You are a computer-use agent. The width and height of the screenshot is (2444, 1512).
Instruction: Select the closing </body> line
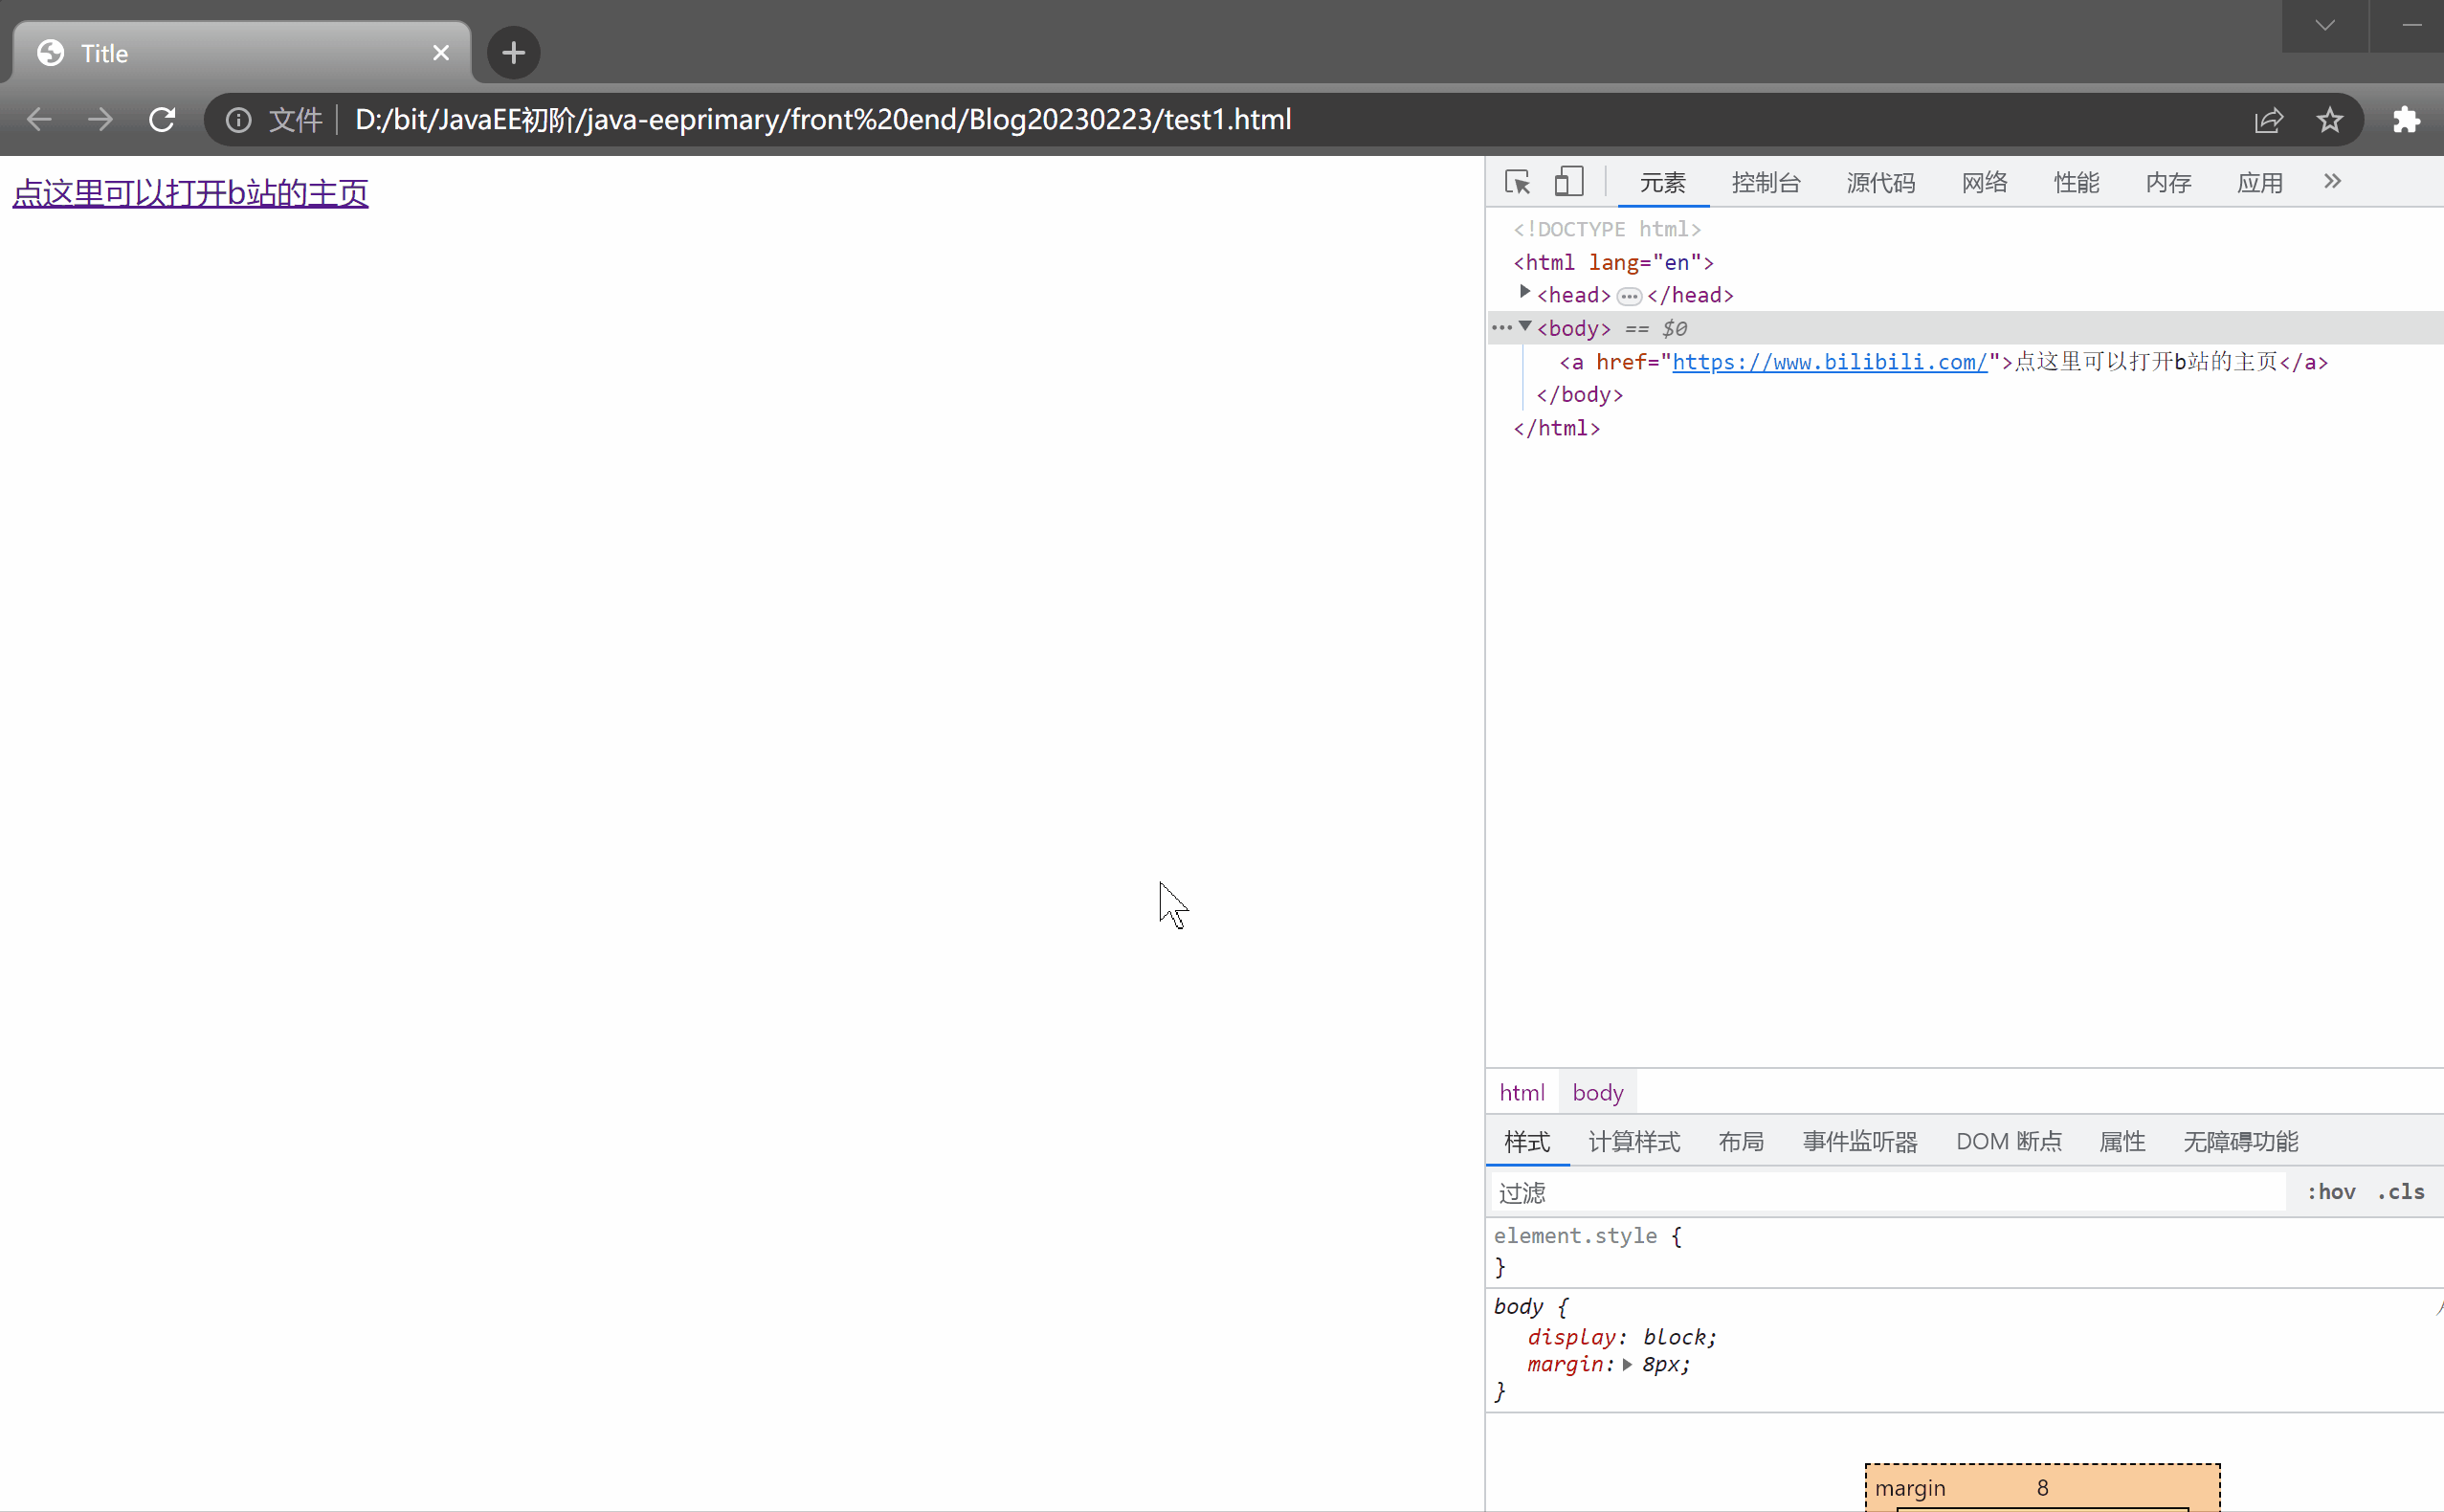coord(1579,395)
